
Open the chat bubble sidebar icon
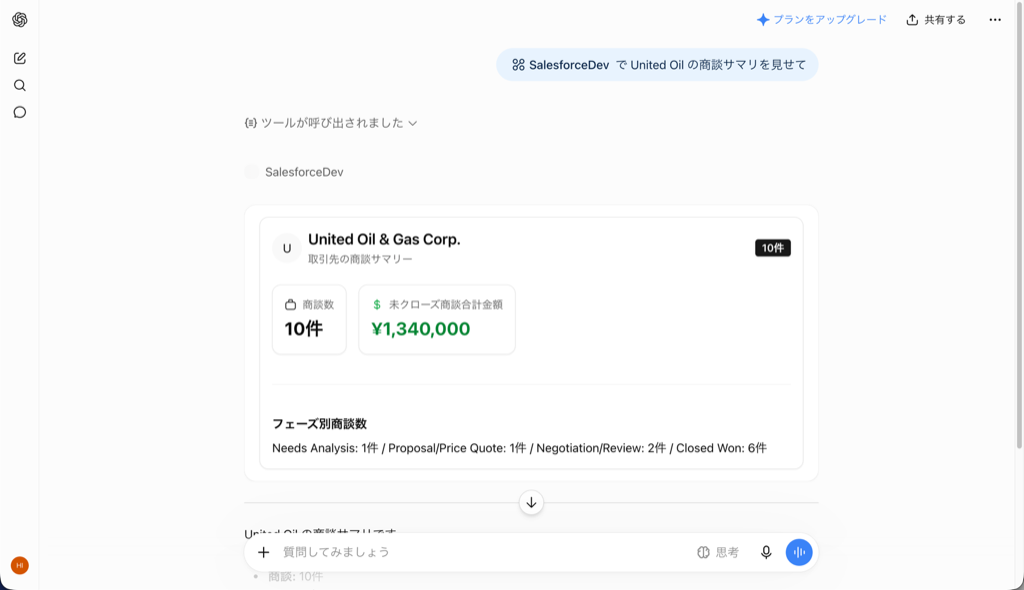[20, 112]
